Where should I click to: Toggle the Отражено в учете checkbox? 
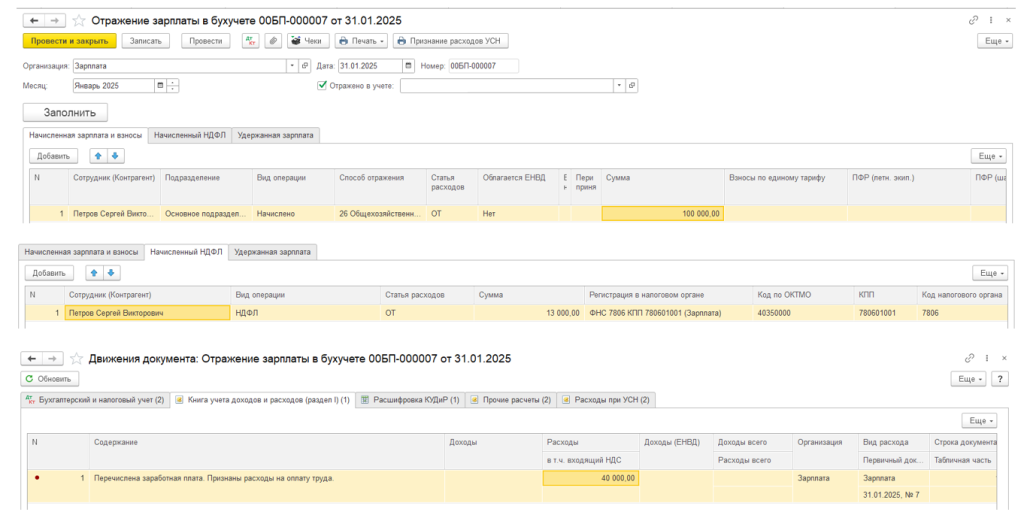coord(321,85)
